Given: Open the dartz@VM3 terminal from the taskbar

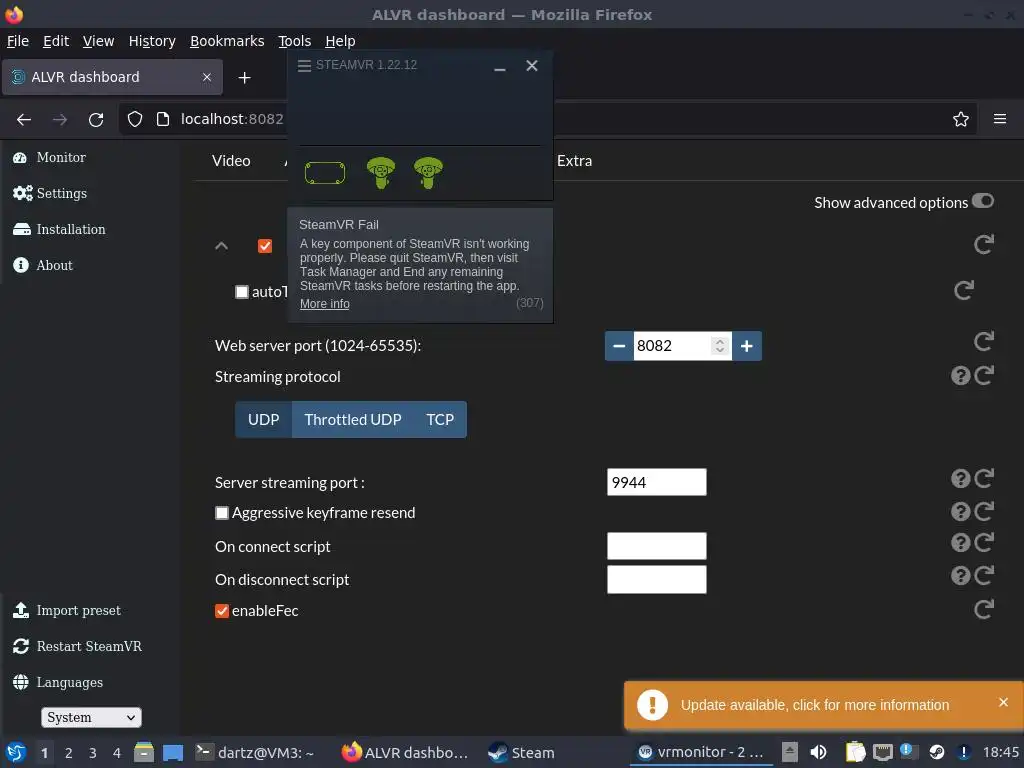Looking at the screenshot, I should click(255, 753).
